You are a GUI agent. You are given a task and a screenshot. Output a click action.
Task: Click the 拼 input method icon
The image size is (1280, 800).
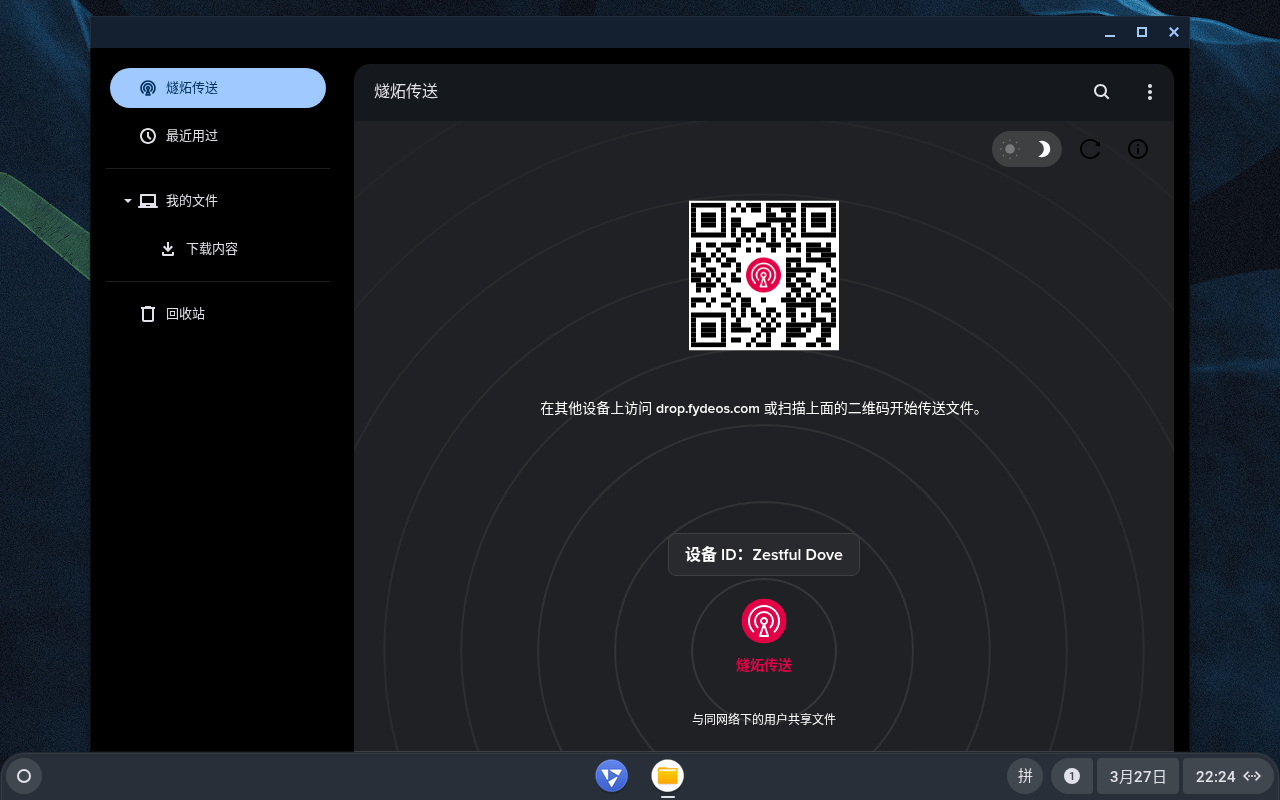tap(1025, 776)
